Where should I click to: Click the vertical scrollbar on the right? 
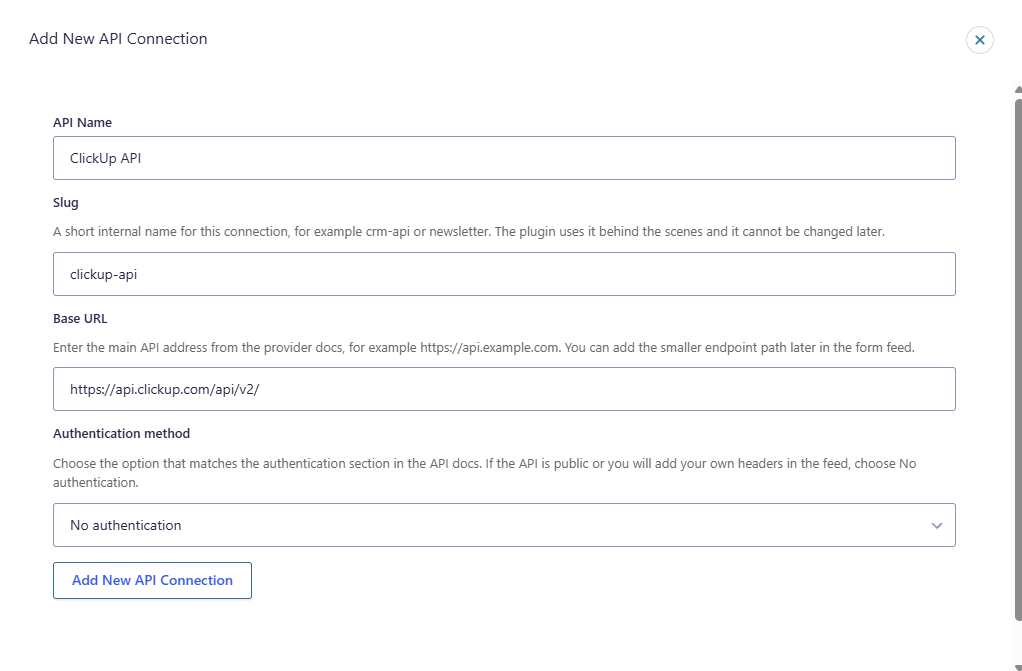pyautogui.click(x=1018, y=359)
